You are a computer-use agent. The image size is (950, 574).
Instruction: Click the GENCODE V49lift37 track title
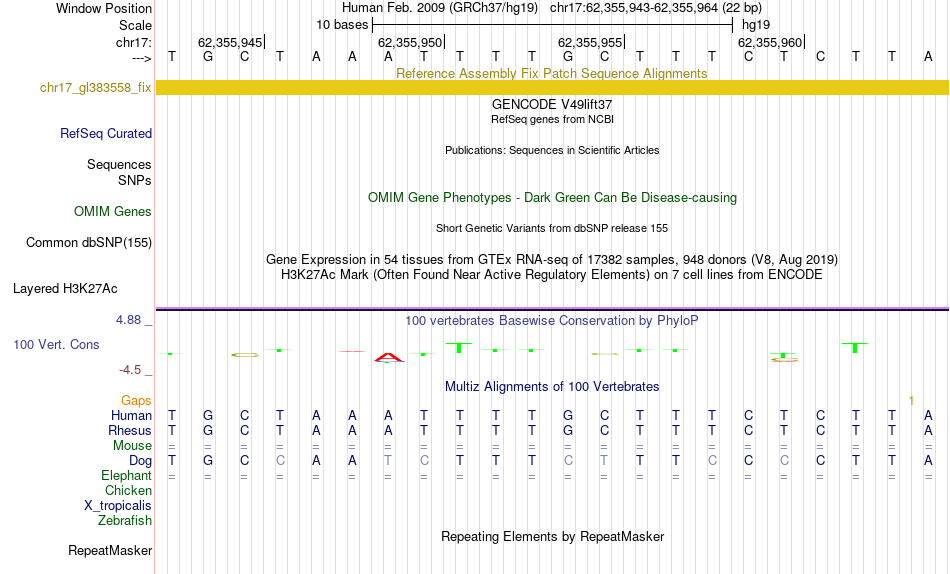(552, 104)
